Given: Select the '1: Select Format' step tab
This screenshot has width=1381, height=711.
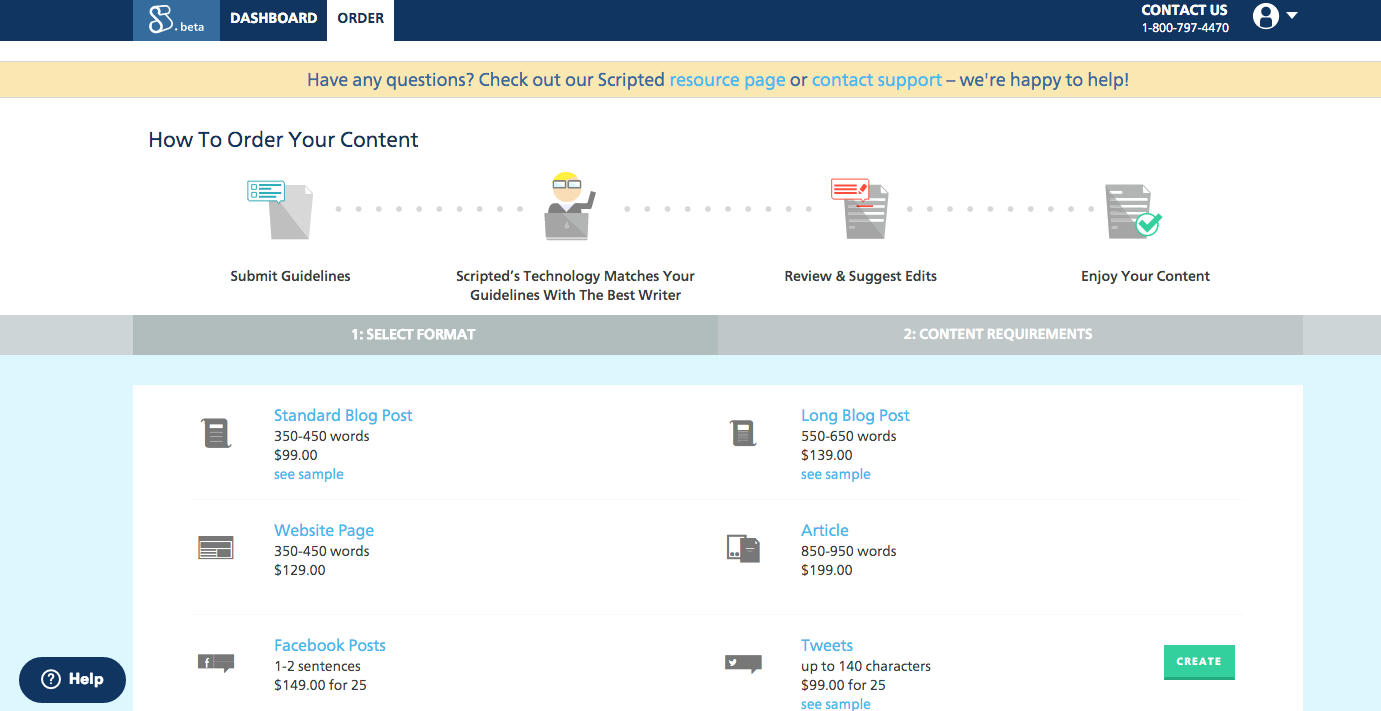Looking at the screenshot, I should click(425, 335).
